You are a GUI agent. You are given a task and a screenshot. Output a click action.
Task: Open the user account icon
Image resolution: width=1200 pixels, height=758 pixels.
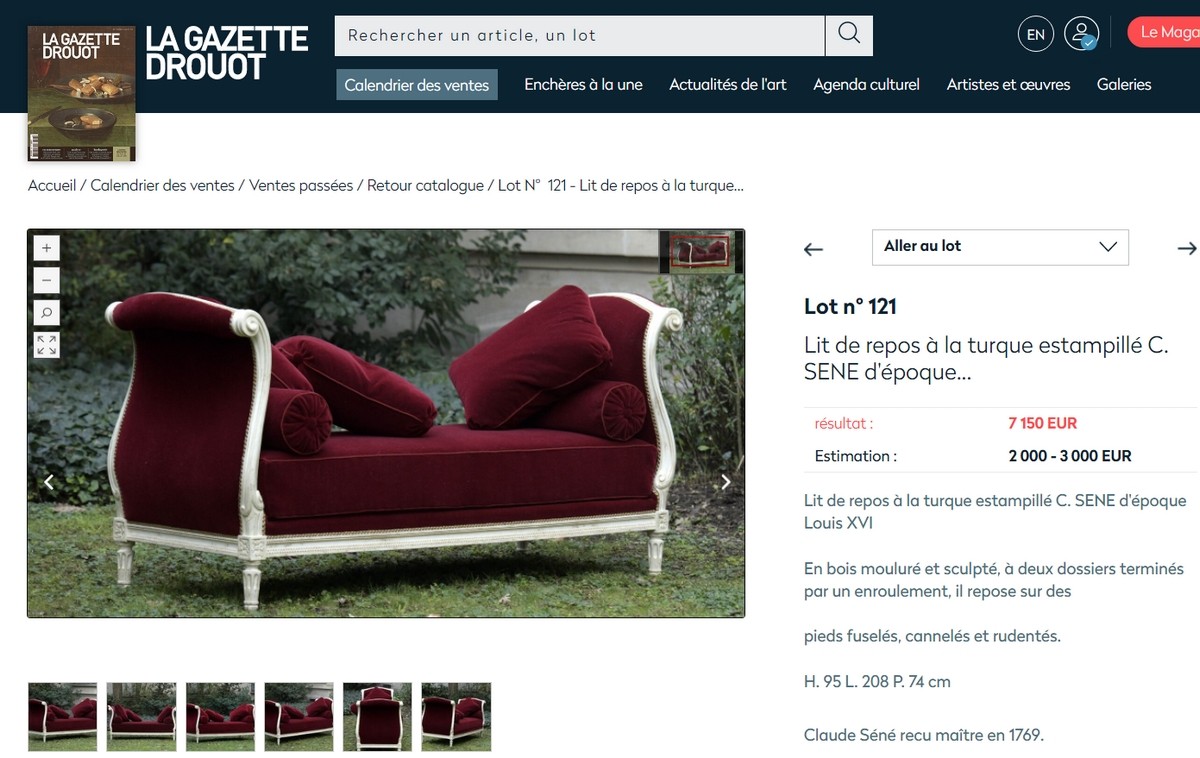click(x=1081, y=34)
